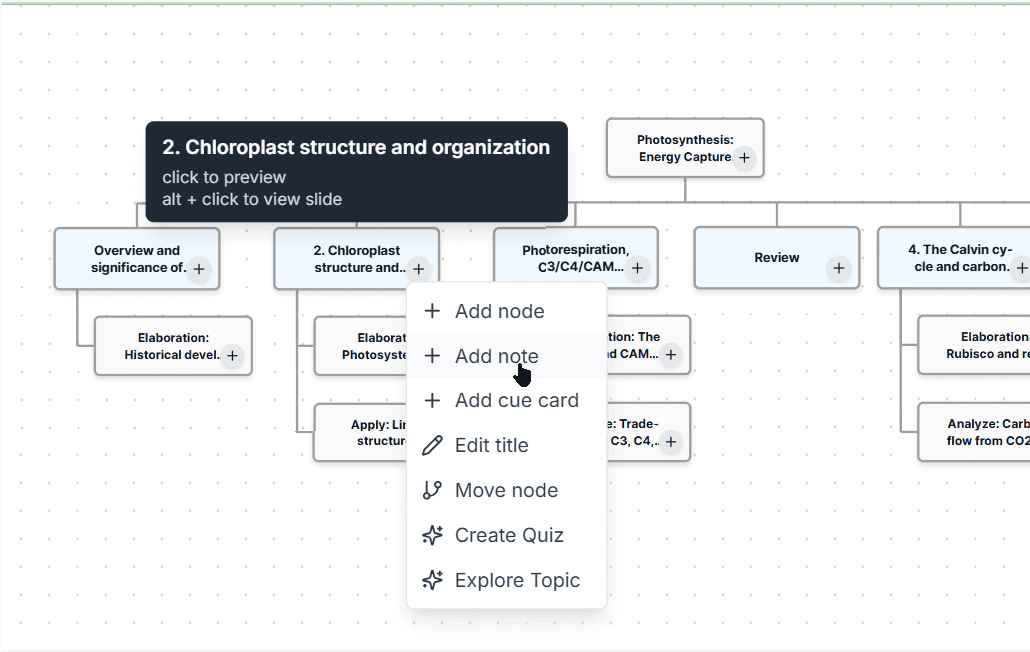The image size is (1030, 652).
Task: Click the plus icon on Photosynthesis: Energy Capture node
Action: [x=744, y=158]
